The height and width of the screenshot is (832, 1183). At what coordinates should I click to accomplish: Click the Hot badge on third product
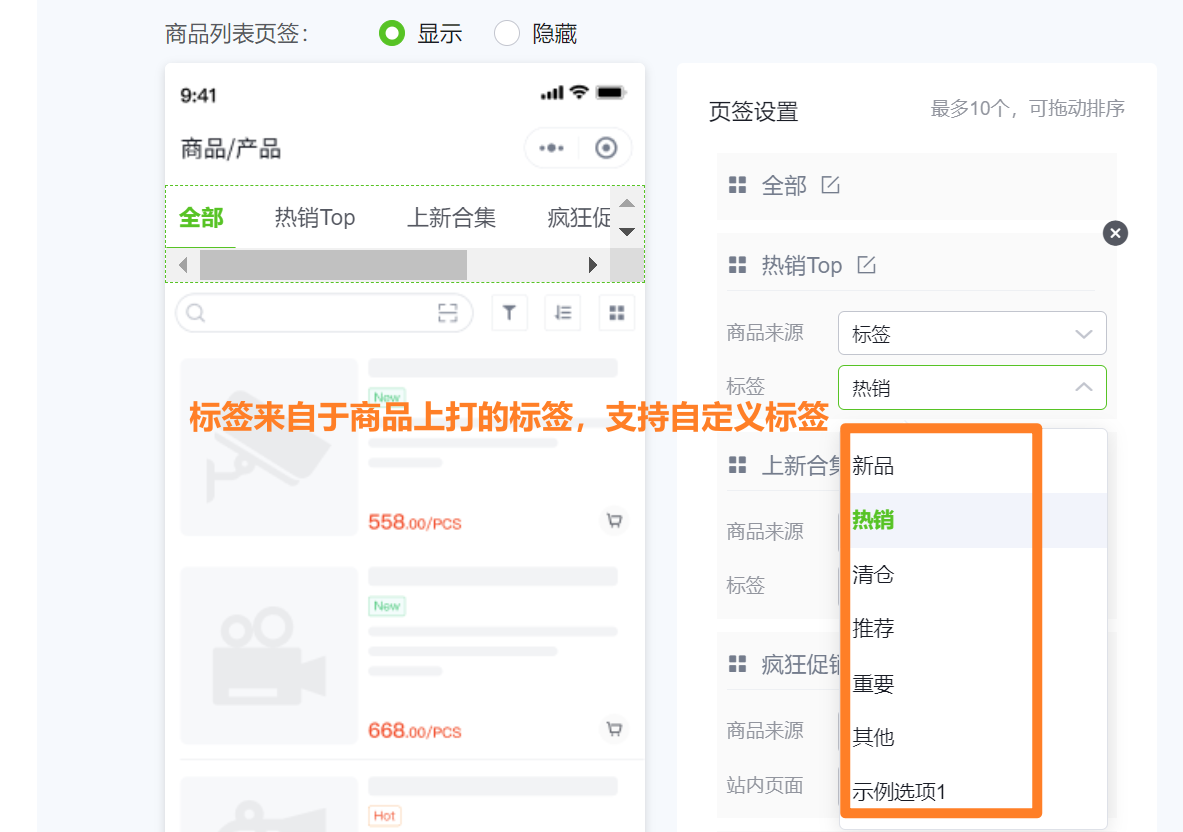385,815
